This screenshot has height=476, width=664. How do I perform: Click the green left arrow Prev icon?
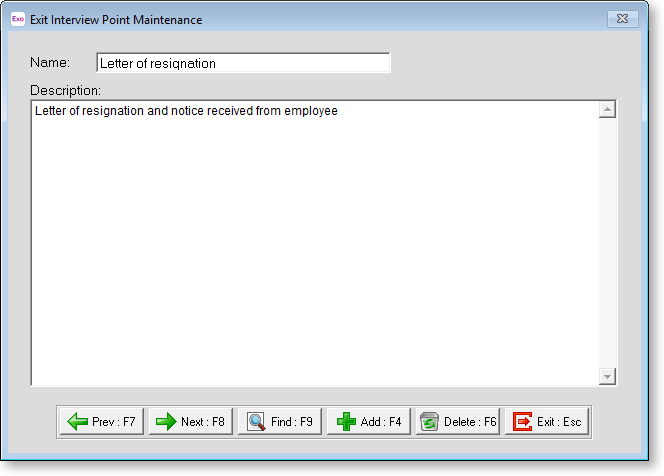pyautogui.click(x=77, y=422)
